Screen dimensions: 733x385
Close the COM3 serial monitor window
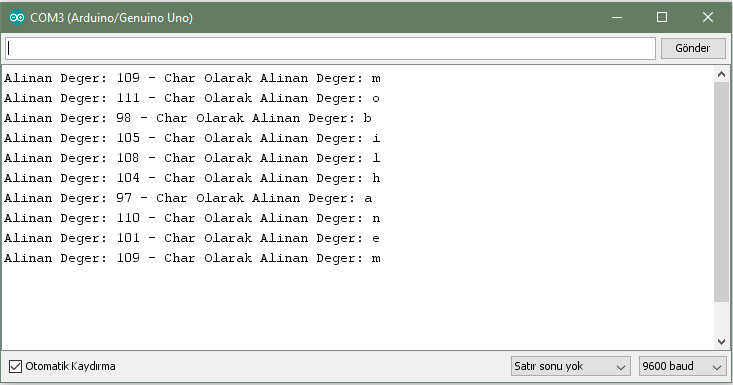click(708, 18)
